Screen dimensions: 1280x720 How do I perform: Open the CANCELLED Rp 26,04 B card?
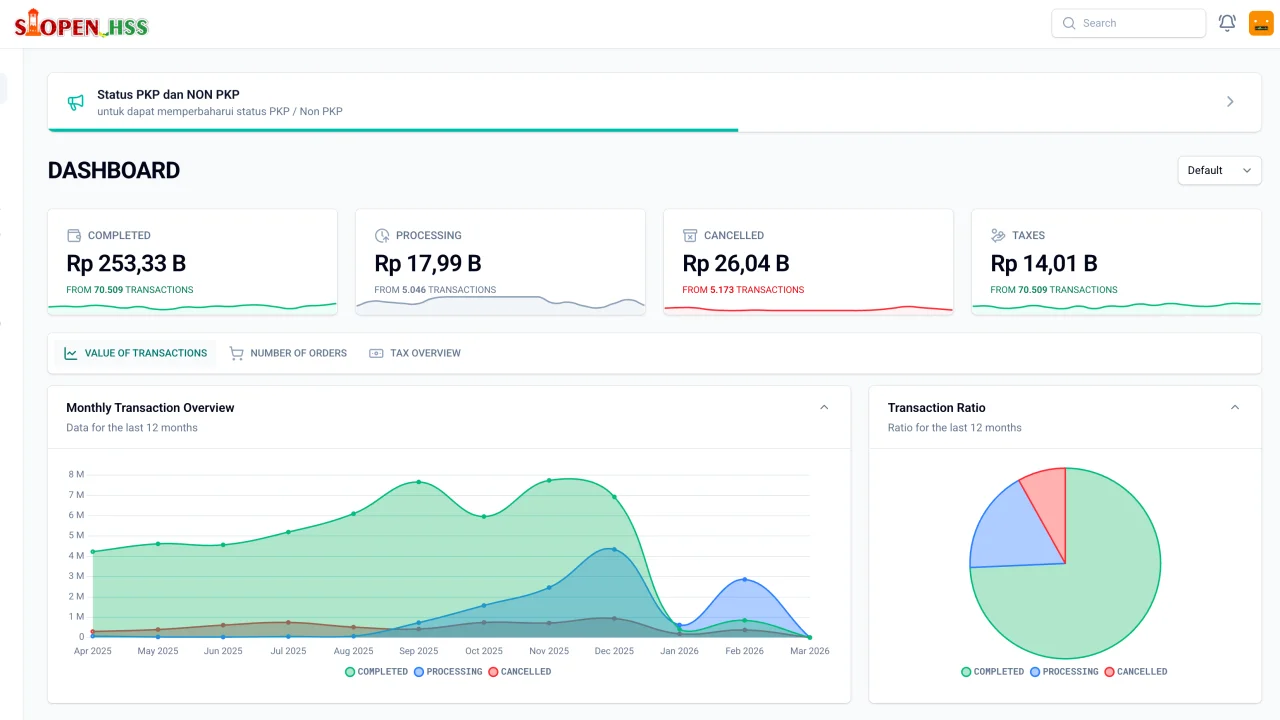tap(808, 262)
